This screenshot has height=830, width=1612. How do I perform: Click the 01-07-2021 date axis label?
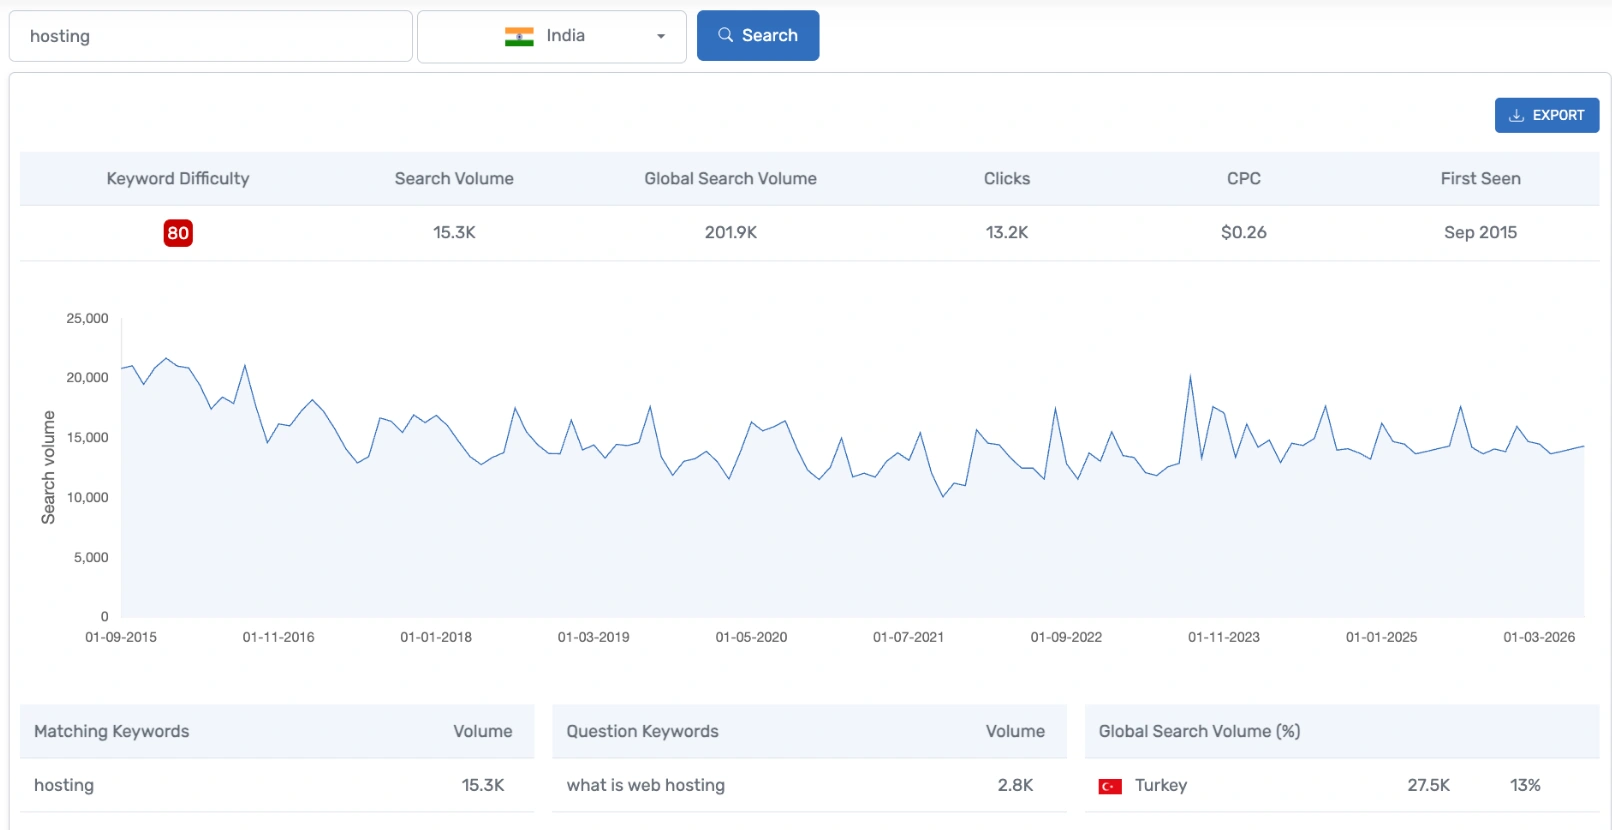click(909, 637)
